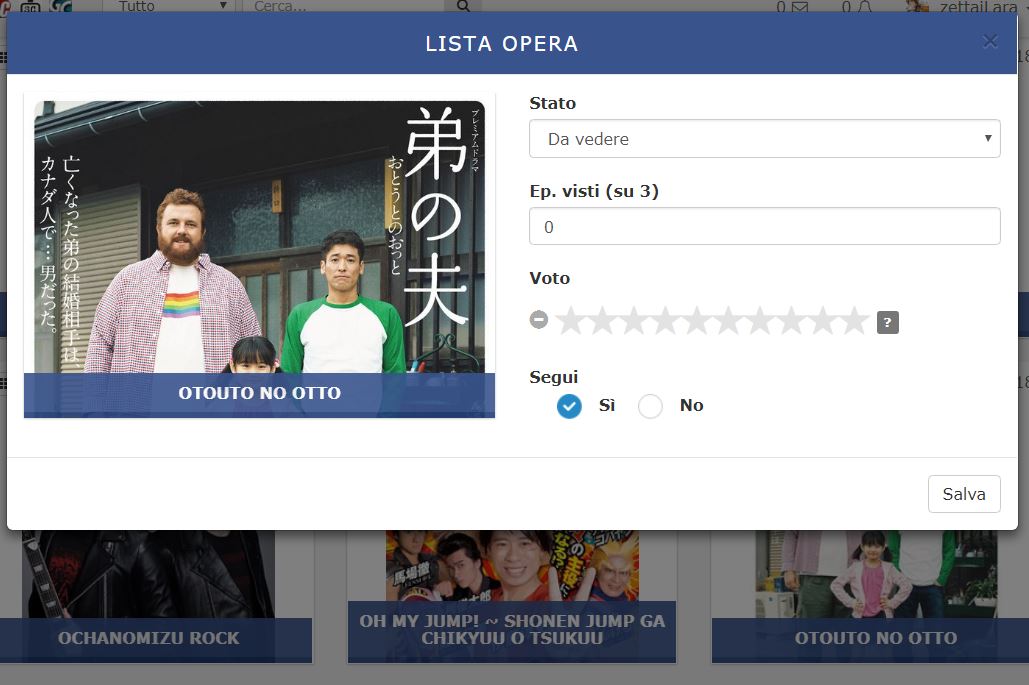
Task: Open the mail messages icon in header
Action: (798, 7)
